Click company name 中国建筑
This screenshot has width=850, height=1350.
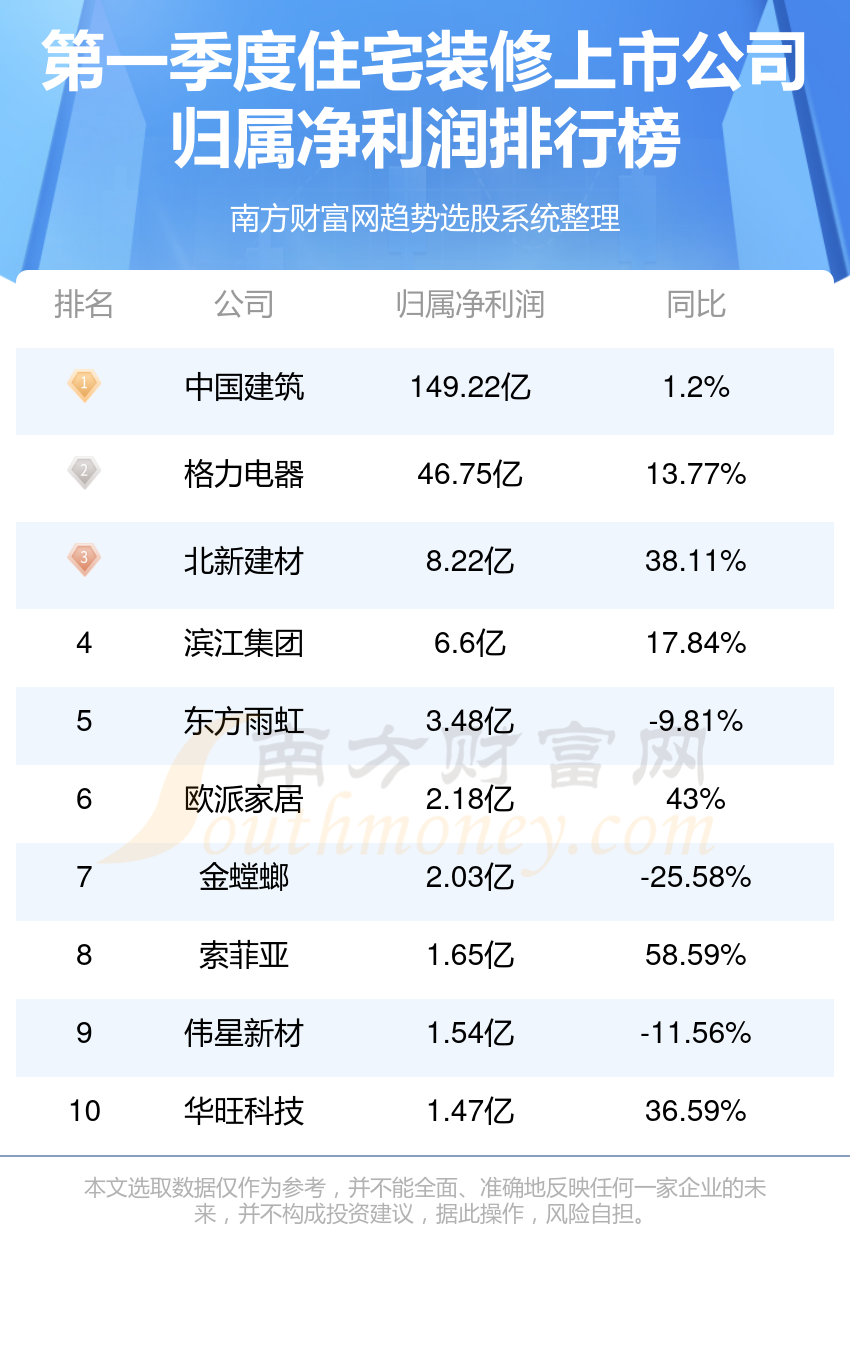(x=244, y=387)
